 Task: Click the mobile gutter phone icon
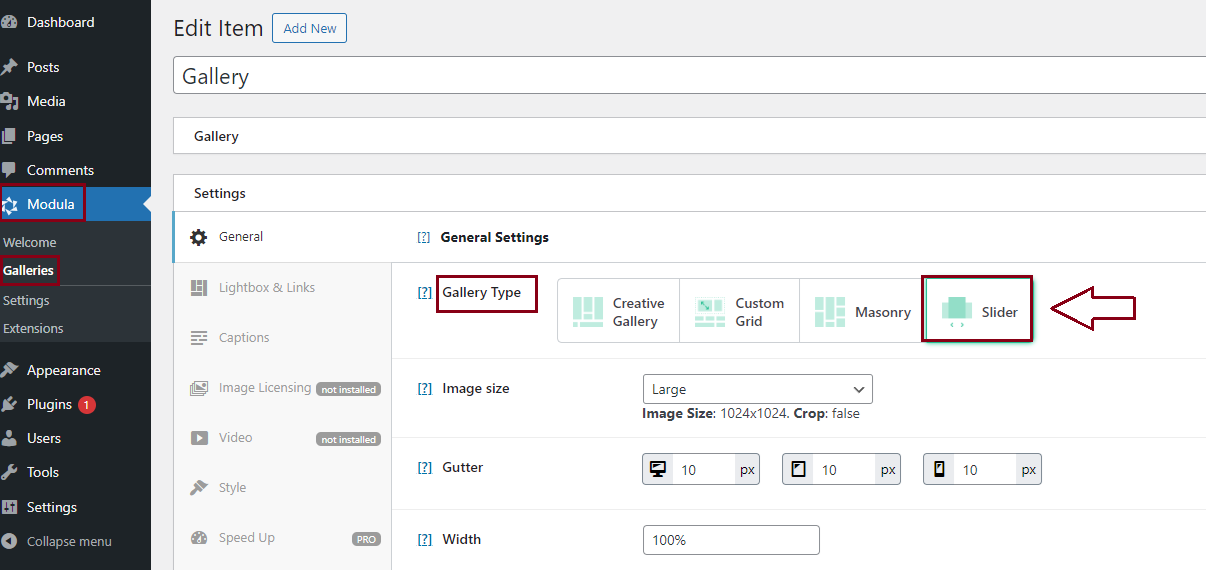tap(939, 469)
